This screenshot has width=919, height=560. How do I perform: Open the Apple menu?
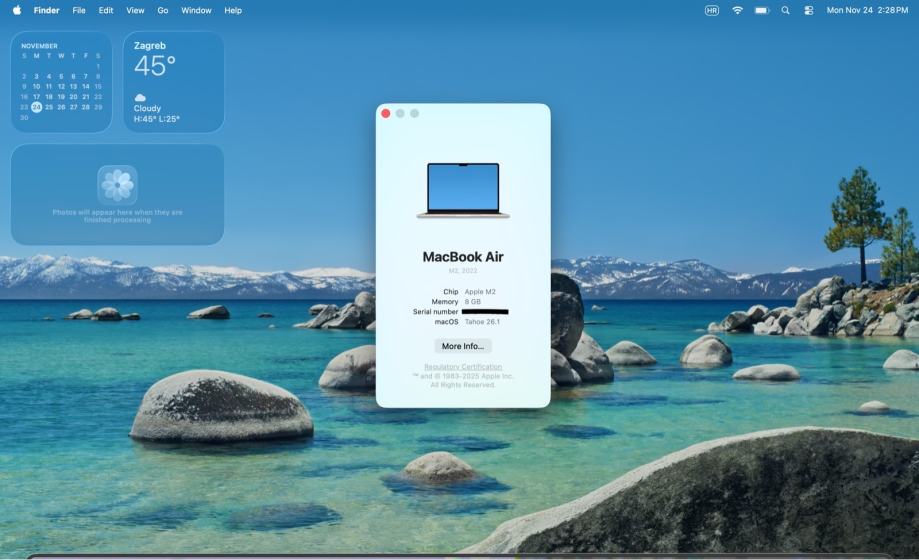[x=17, y=10]
